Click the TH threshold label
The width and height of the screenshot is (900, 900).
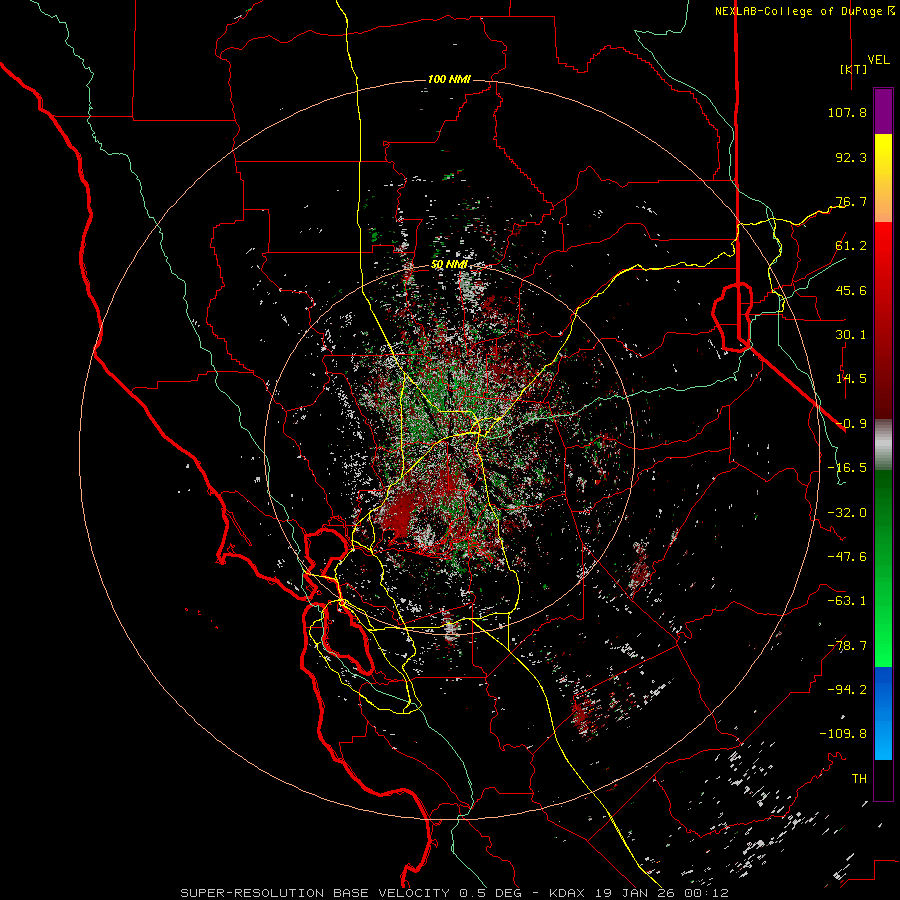pos(859,779)
